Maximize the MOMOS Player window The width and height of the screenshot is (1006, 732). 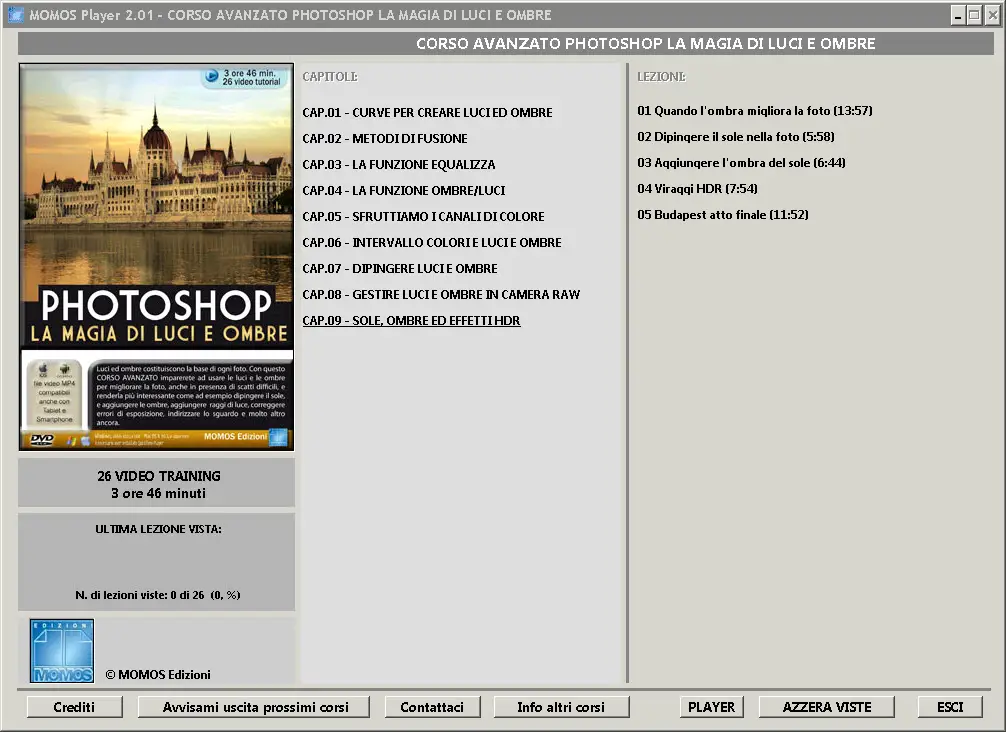coord(974,15)
